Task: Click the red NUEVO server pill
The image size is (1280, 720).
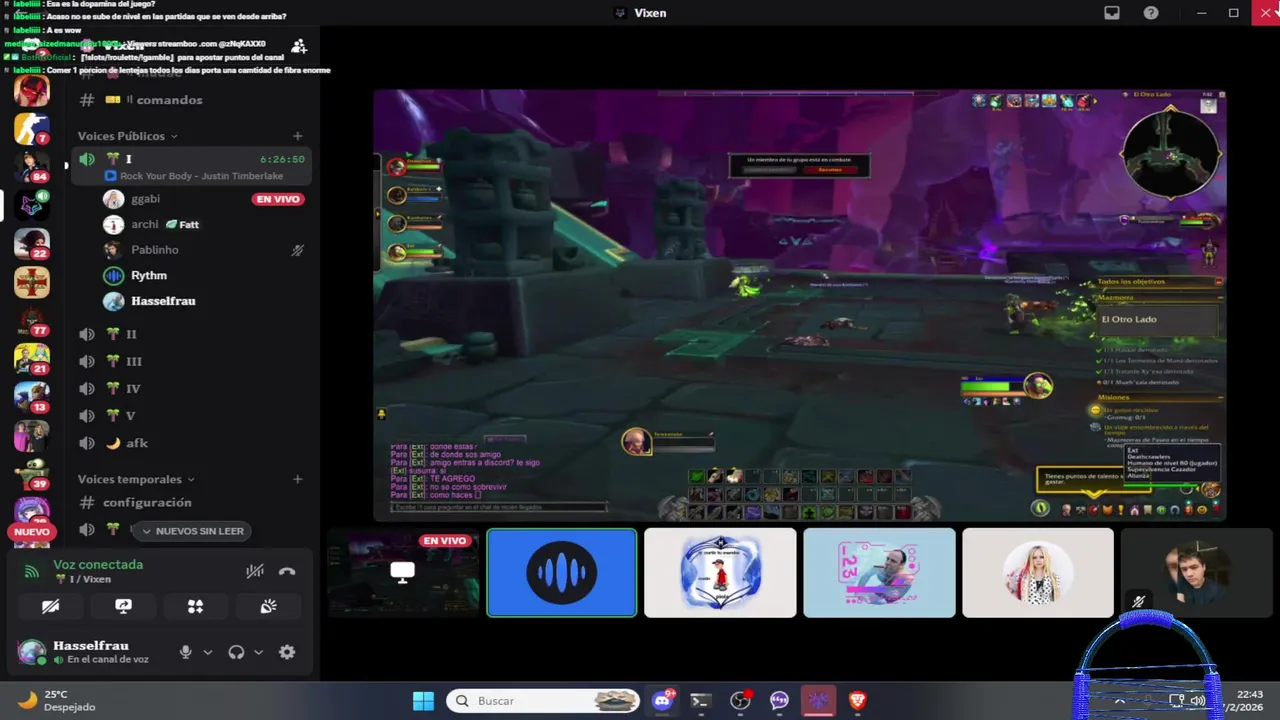Action: point(31,532)
